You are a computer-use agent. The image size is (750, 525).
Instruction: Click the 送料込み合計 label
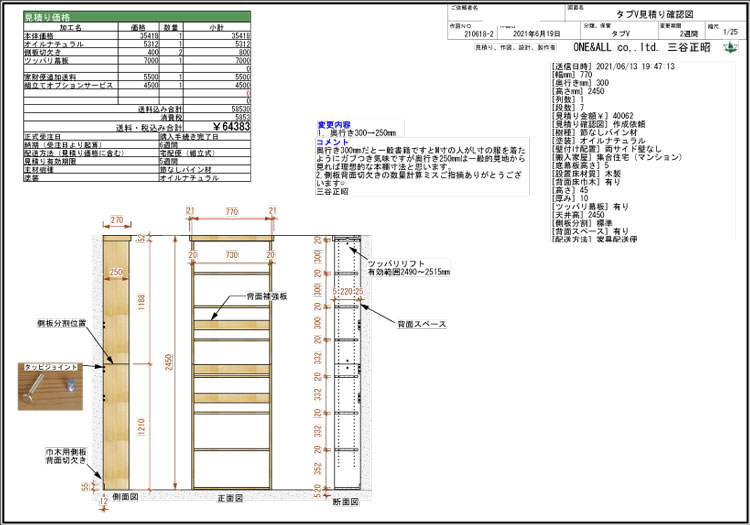coord(160,109)
